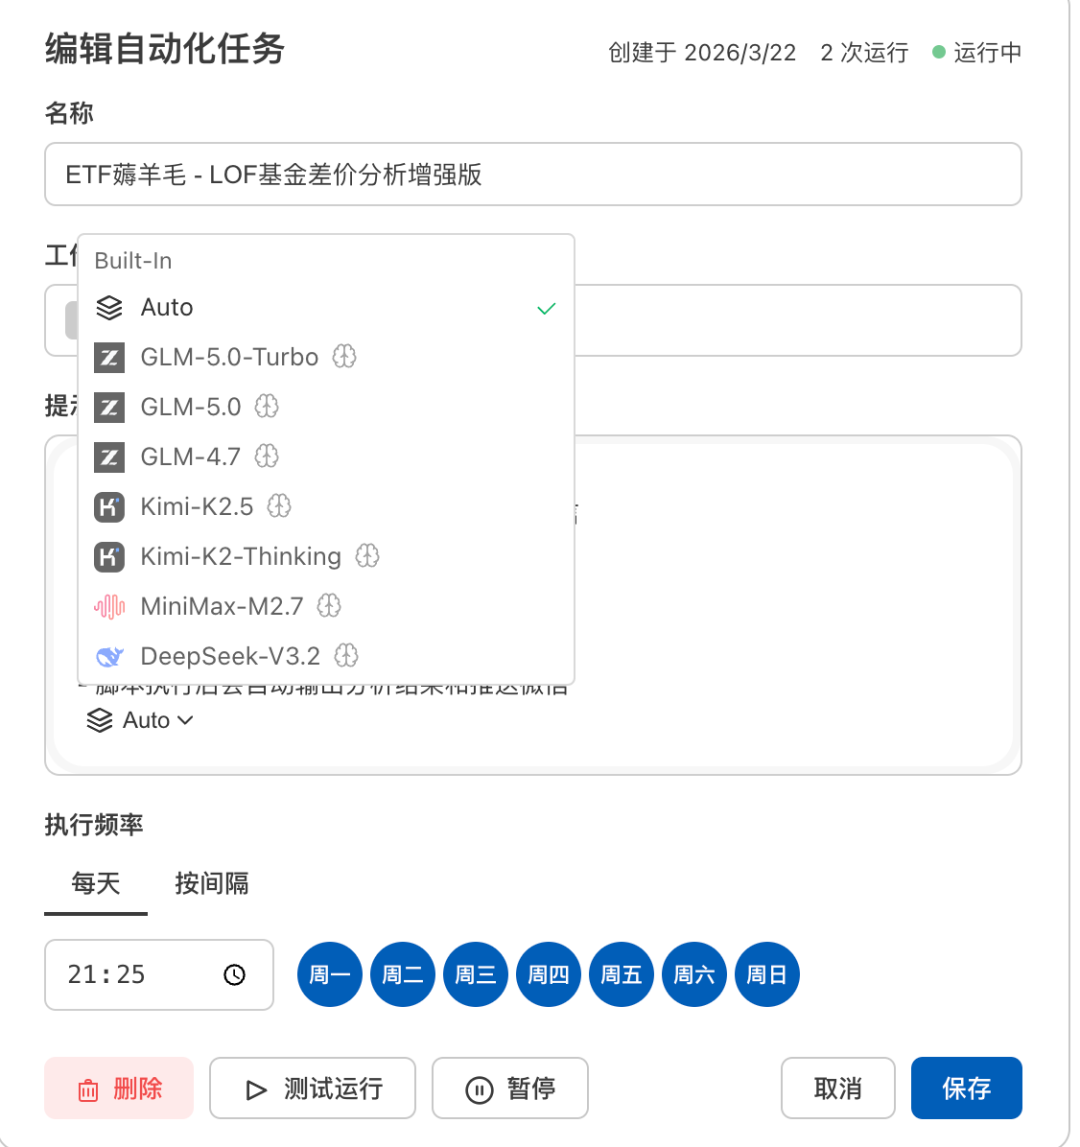Toggle Wednesday (周三) day selection
Viewport: 1080px width, 1147px height.
pos(475,975)
